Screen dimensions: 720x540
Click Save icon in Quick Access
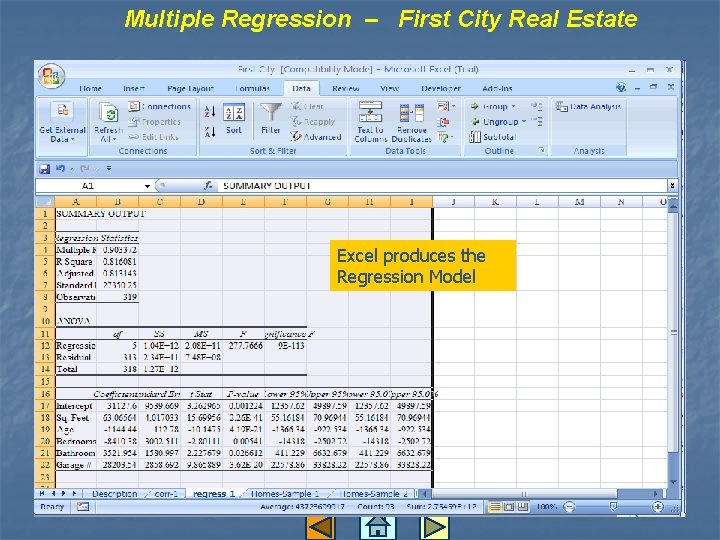coord(45,169)
